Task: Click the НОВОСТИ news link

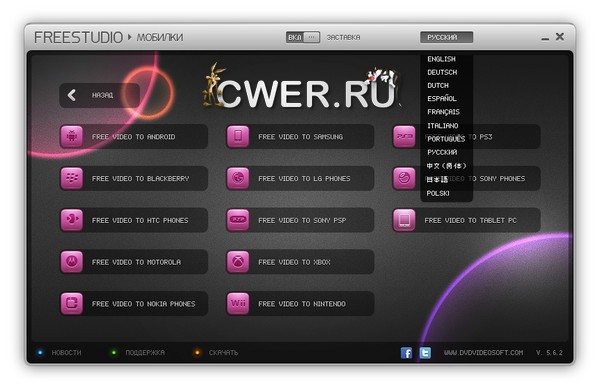Action: [x=66, y=352]
